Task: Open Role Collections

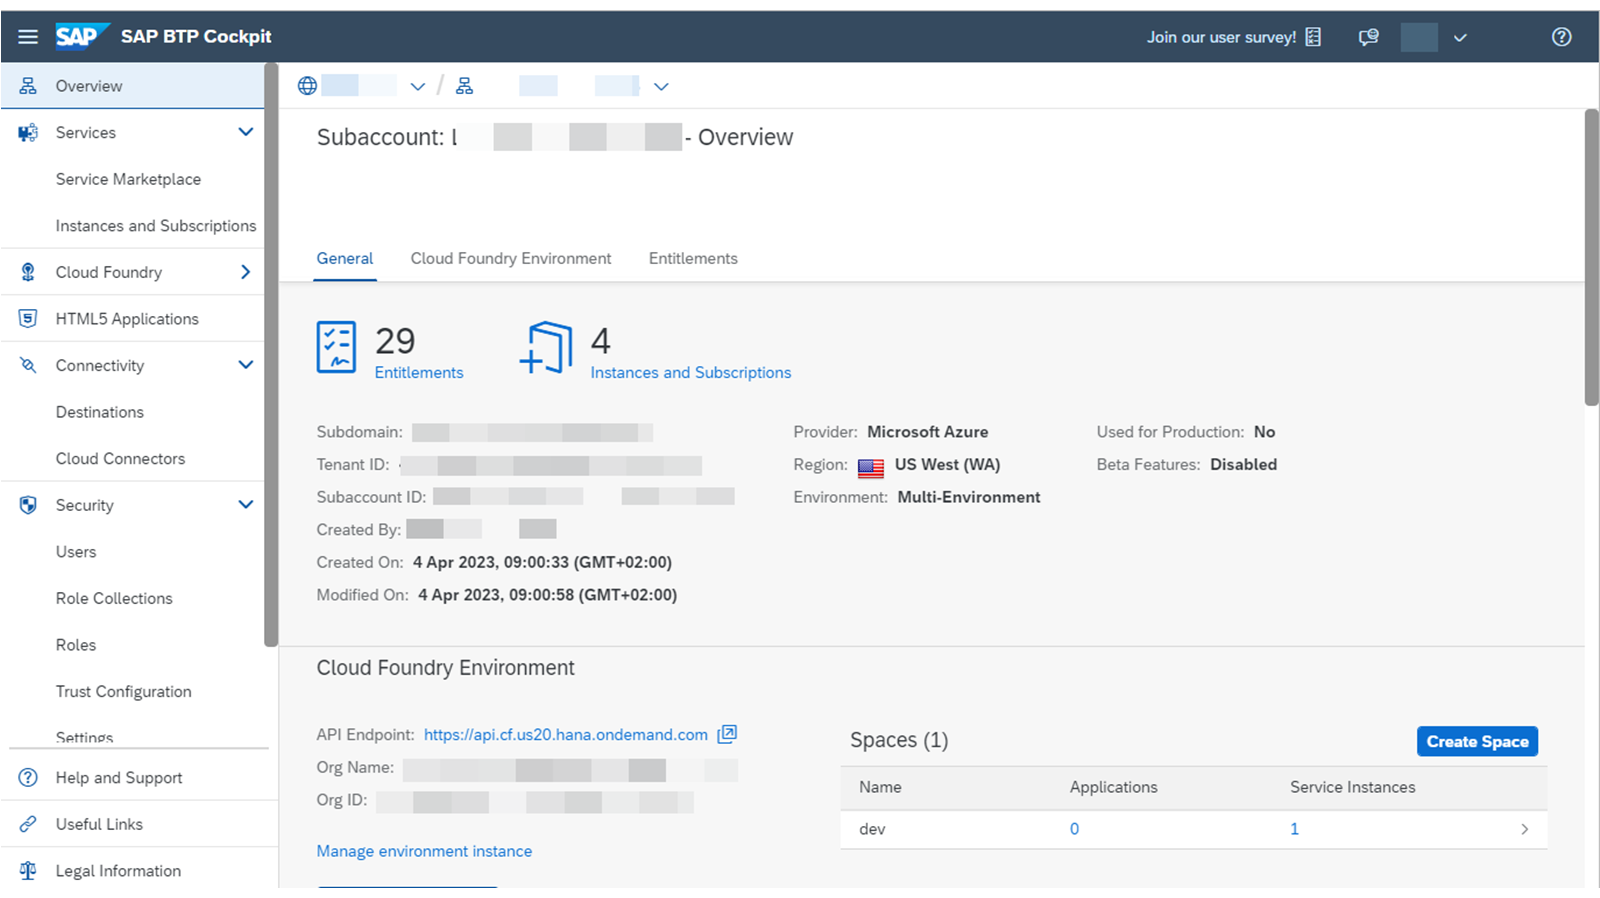Action: click(114, 598)
